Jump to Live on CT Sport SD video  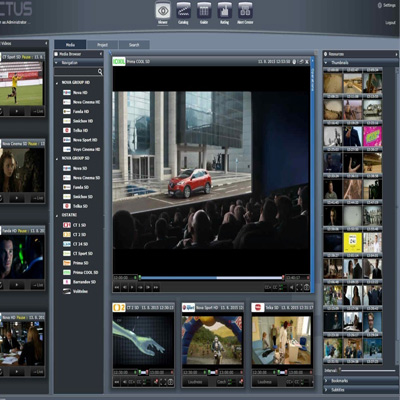[37, 111]
